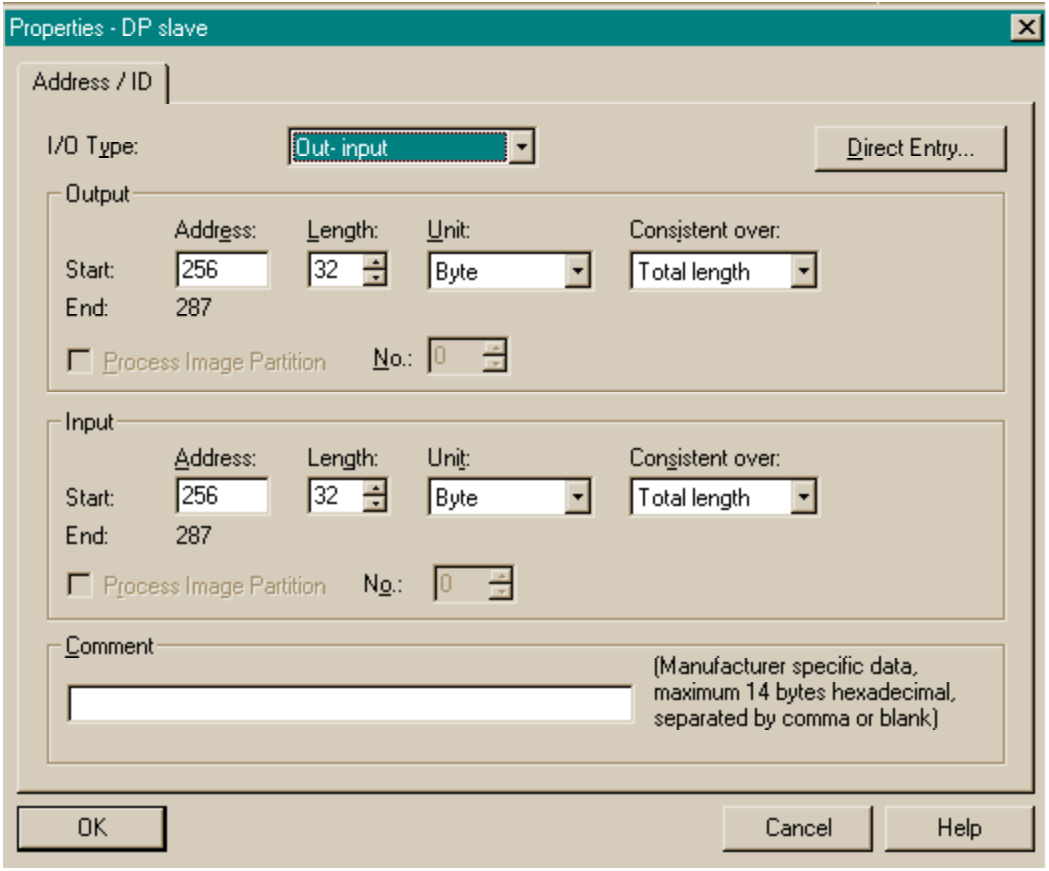The height and width of the screenshot is (871, 1049).
Task: Click the Input End value 287
Action: (193, 535)
